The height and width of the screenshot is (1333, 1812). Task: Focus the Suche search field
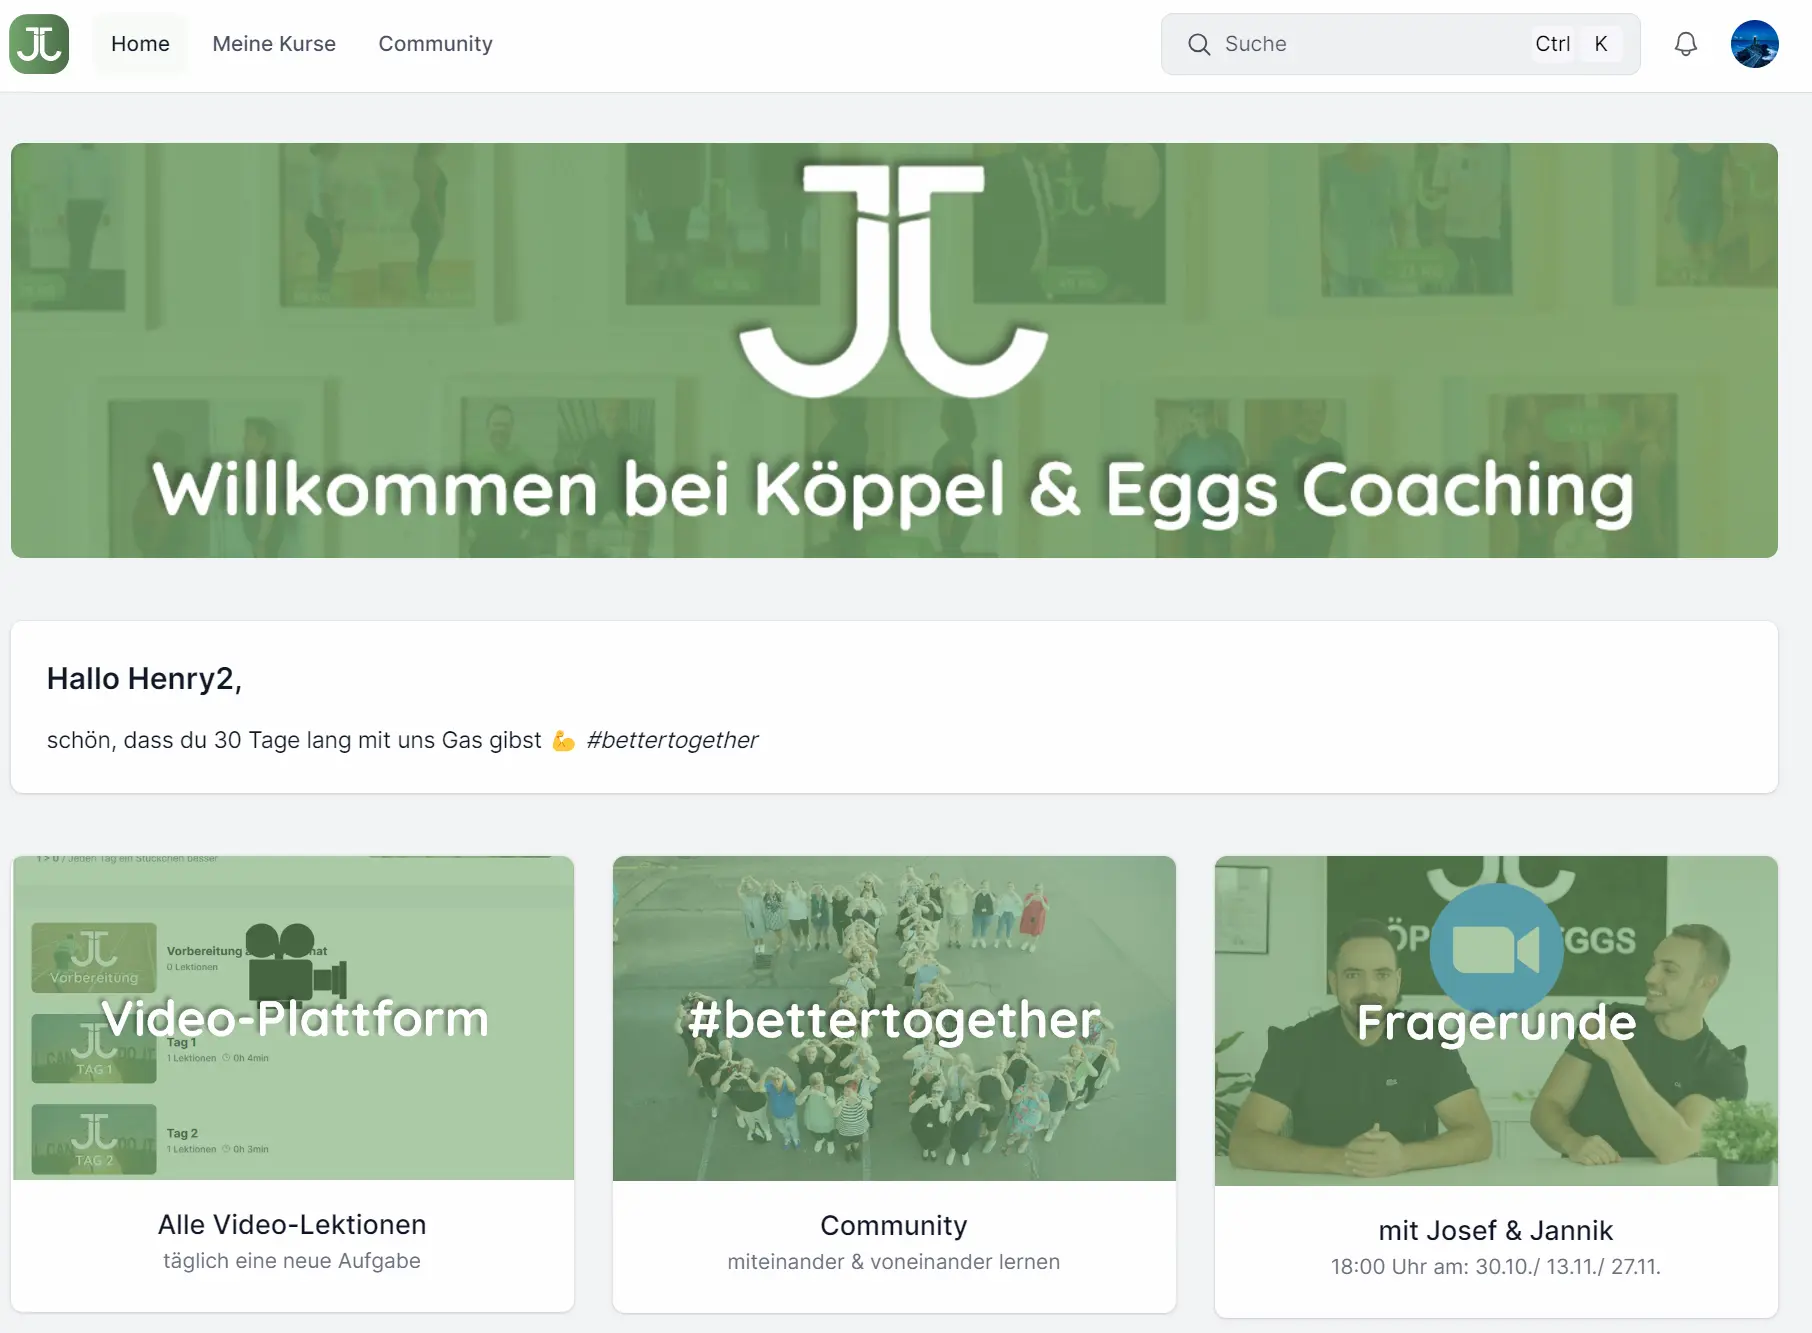(x=1400, y=44)
